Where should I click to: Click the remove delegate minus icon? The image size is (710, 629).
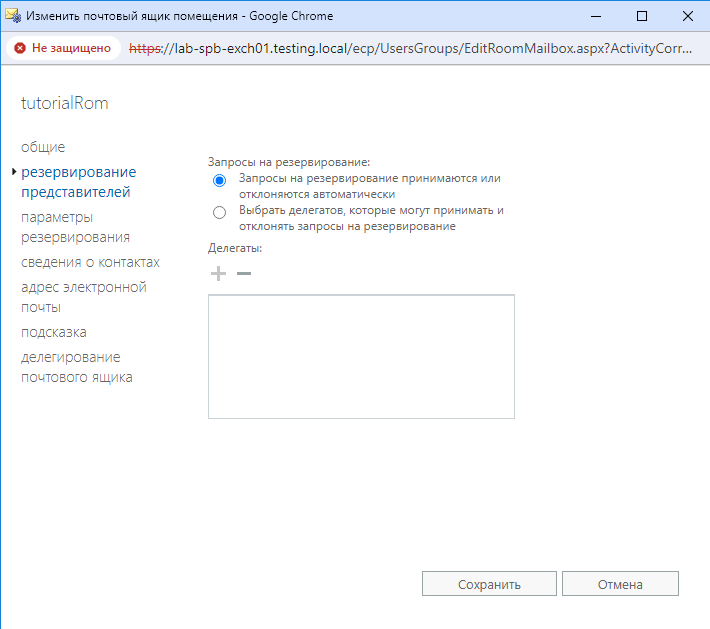click(x=243, y=274)
